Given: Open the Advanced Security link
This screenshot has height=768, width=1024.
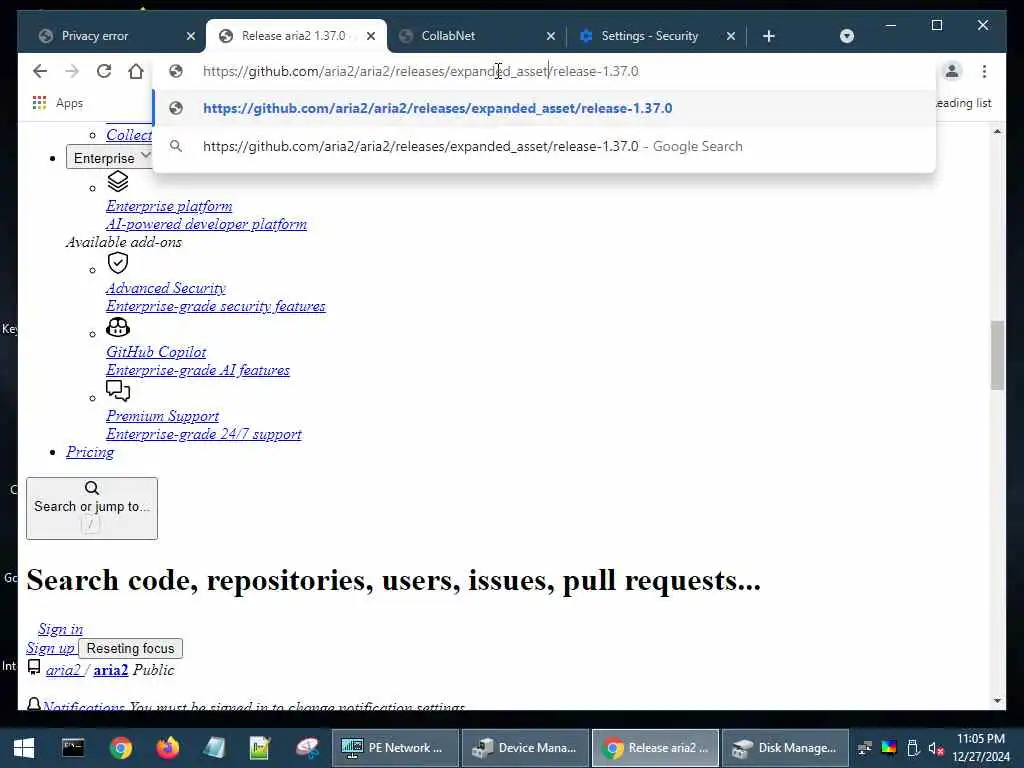Looking at the screenshot, I should [166, 288].
